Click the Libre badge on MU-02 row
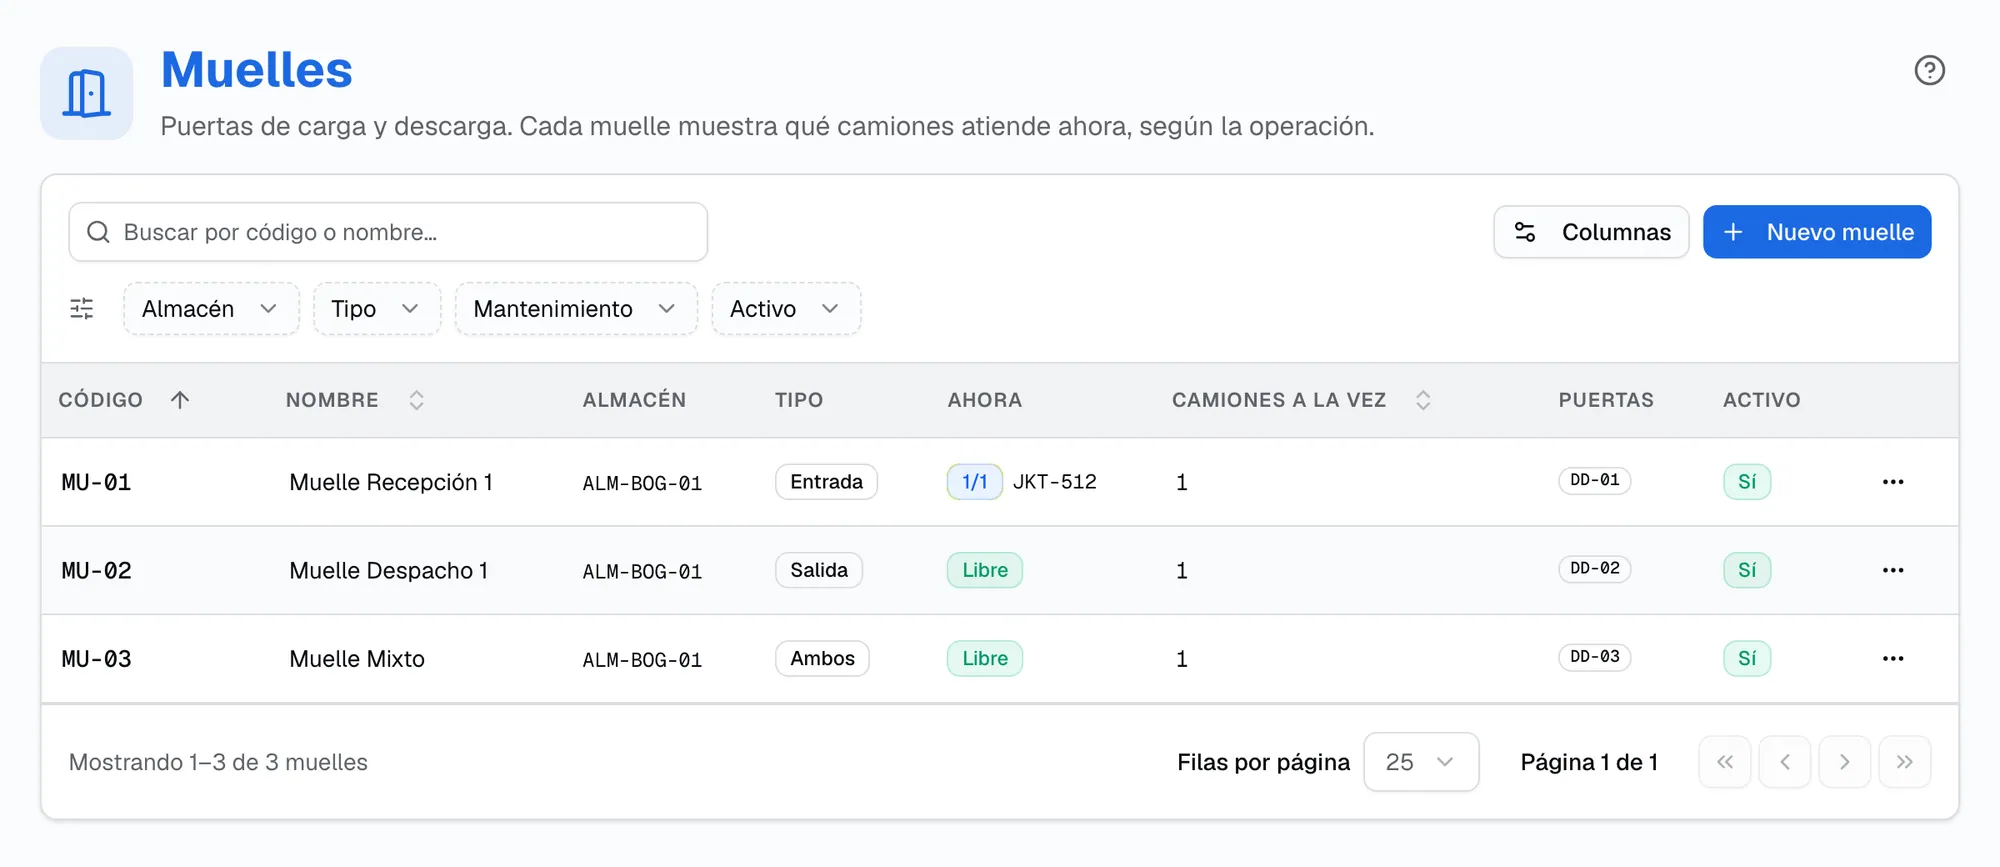The image size is (2000, 867). pos(985,570)
